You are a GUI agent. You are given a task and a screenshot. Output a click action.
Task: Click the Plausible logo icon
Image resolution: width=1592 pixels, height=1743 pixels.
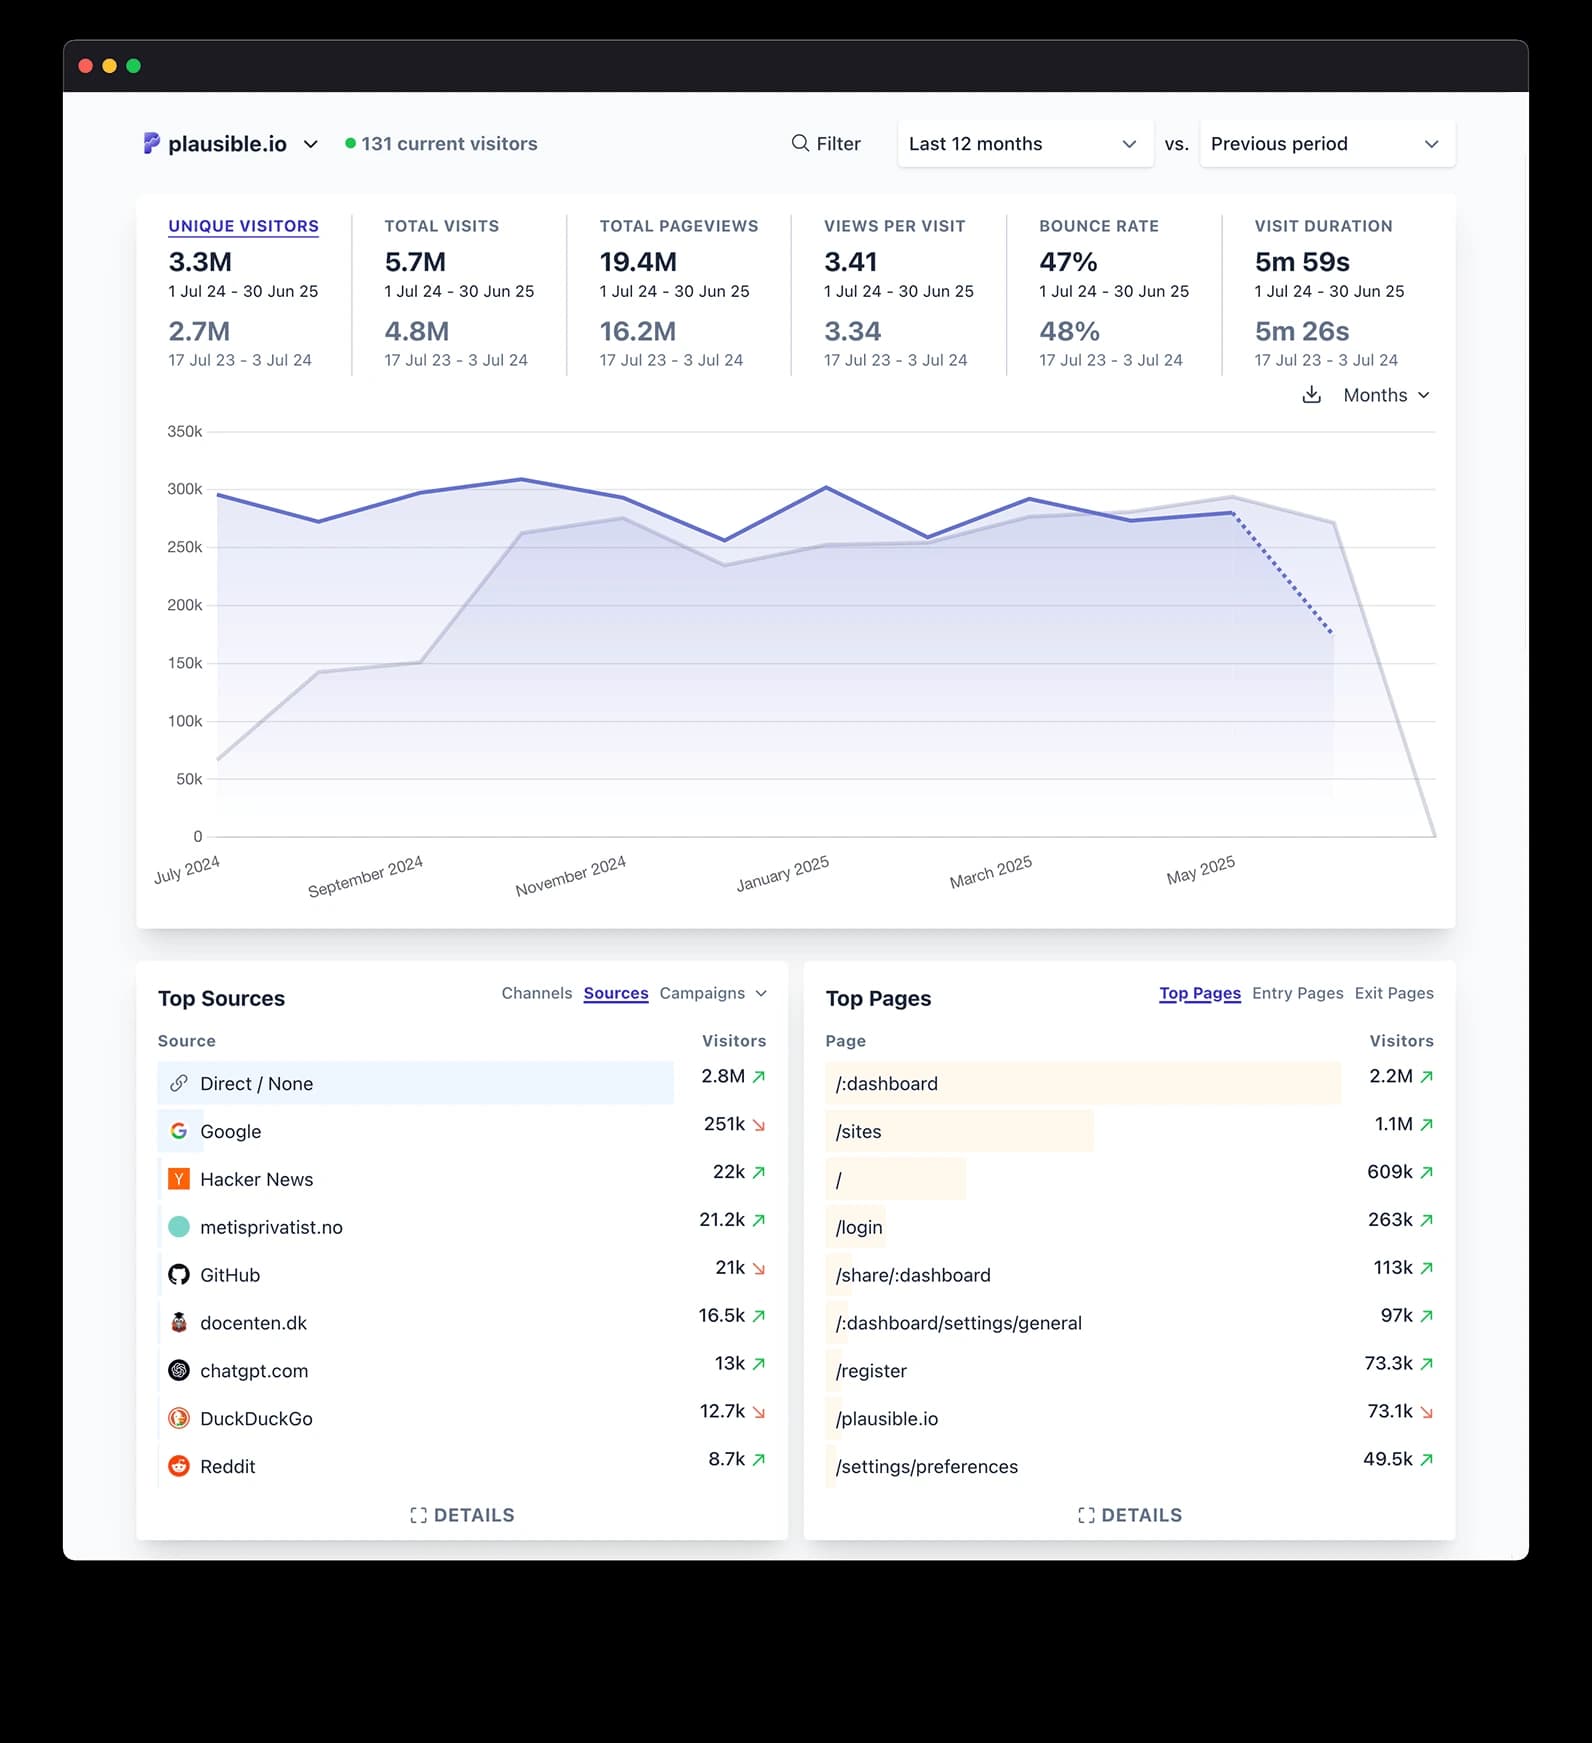151,143
